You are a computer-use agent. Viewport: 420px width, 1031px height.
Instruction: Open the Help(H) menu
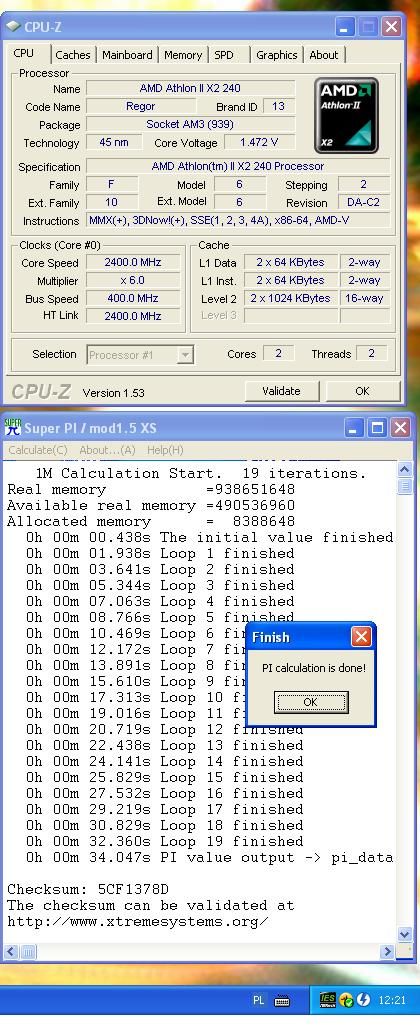coord(165,450)
